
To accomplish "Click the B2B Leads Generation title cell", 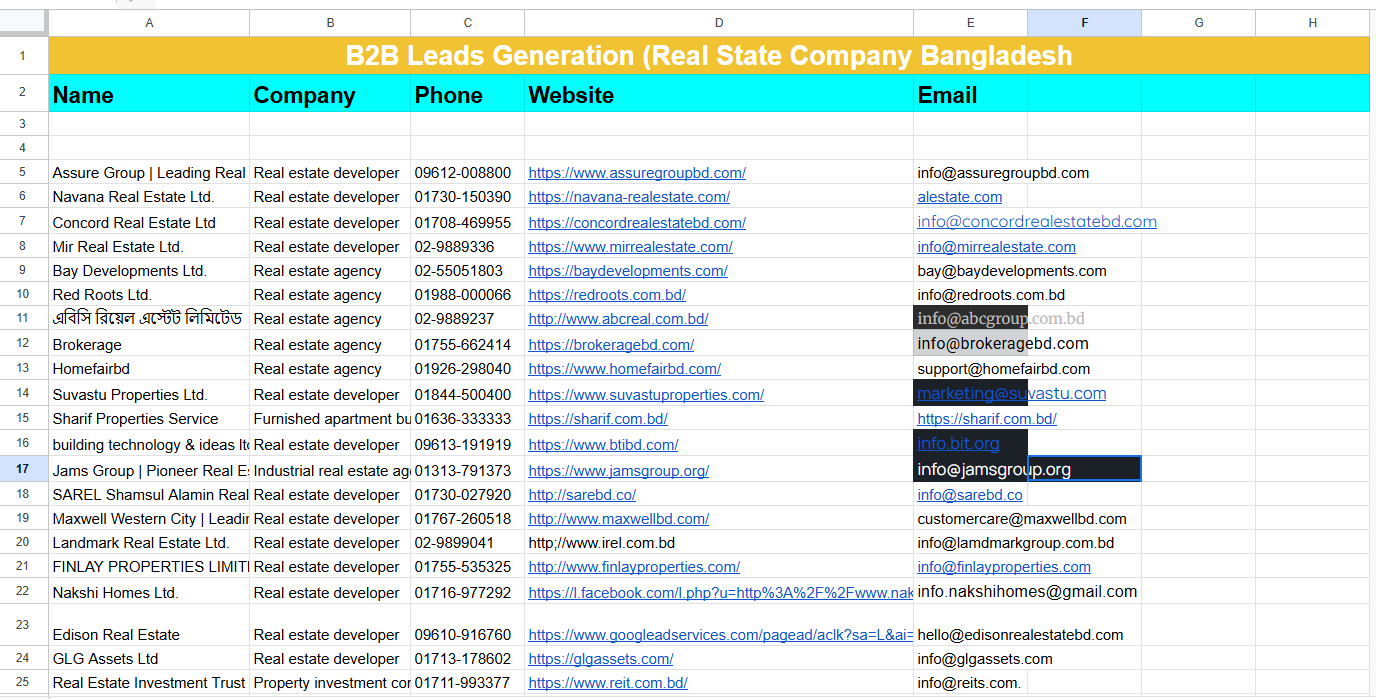I will [709, 55].
